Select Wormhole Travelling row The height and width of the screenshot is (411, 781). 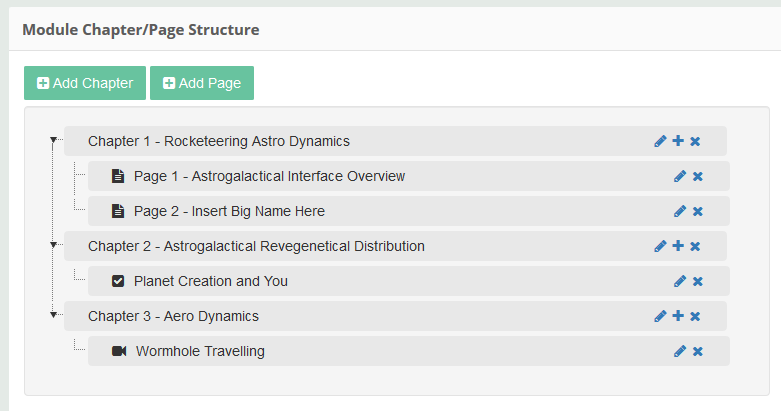(x=408, y=351)
